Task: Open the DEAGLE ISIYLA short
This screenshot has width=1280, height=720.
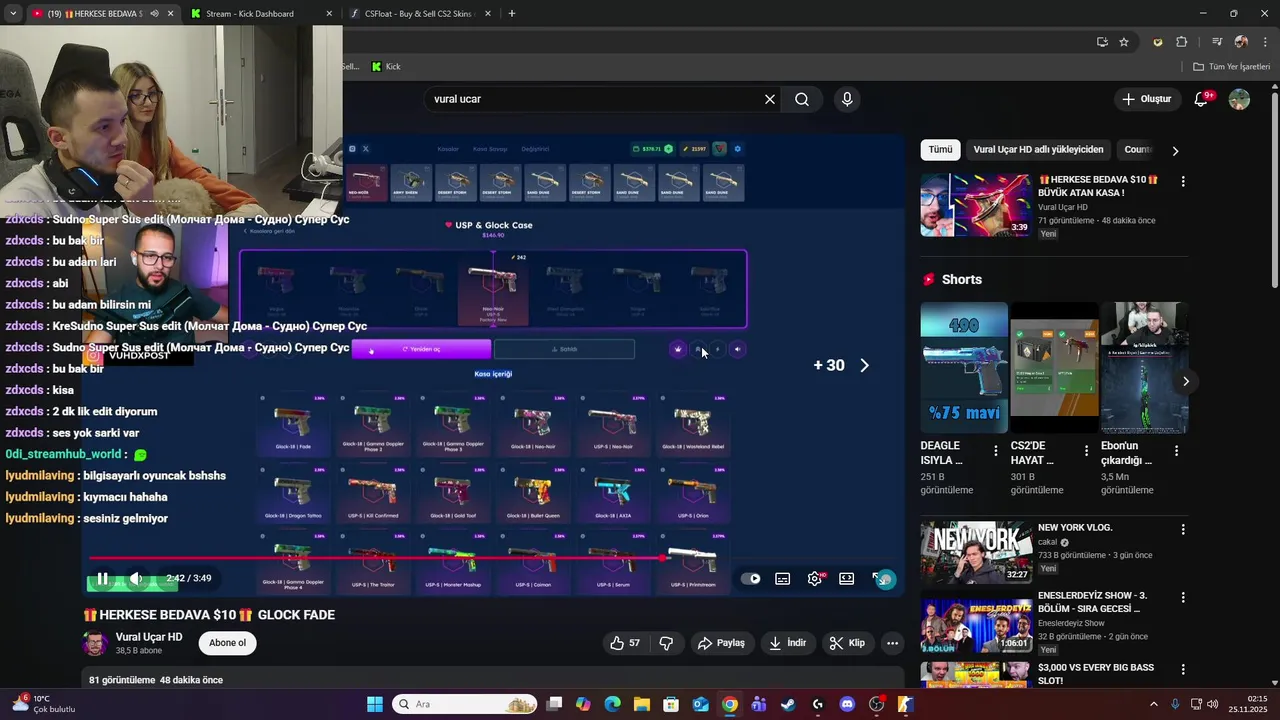Action: 964,367
